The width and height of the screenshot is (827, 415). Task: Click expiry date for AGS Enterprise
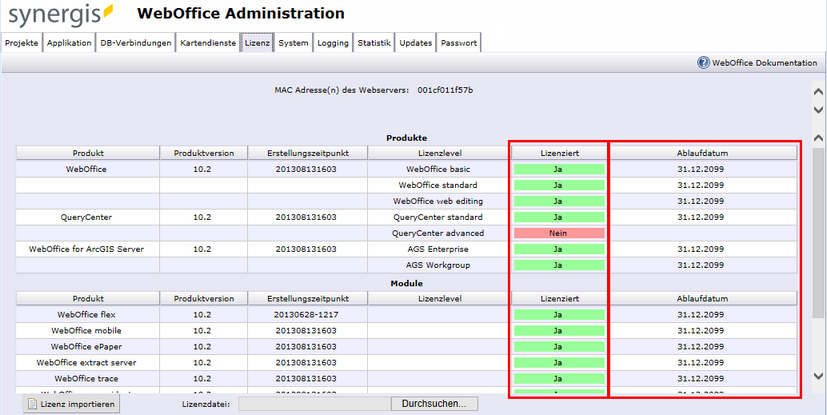coord(700,249)
